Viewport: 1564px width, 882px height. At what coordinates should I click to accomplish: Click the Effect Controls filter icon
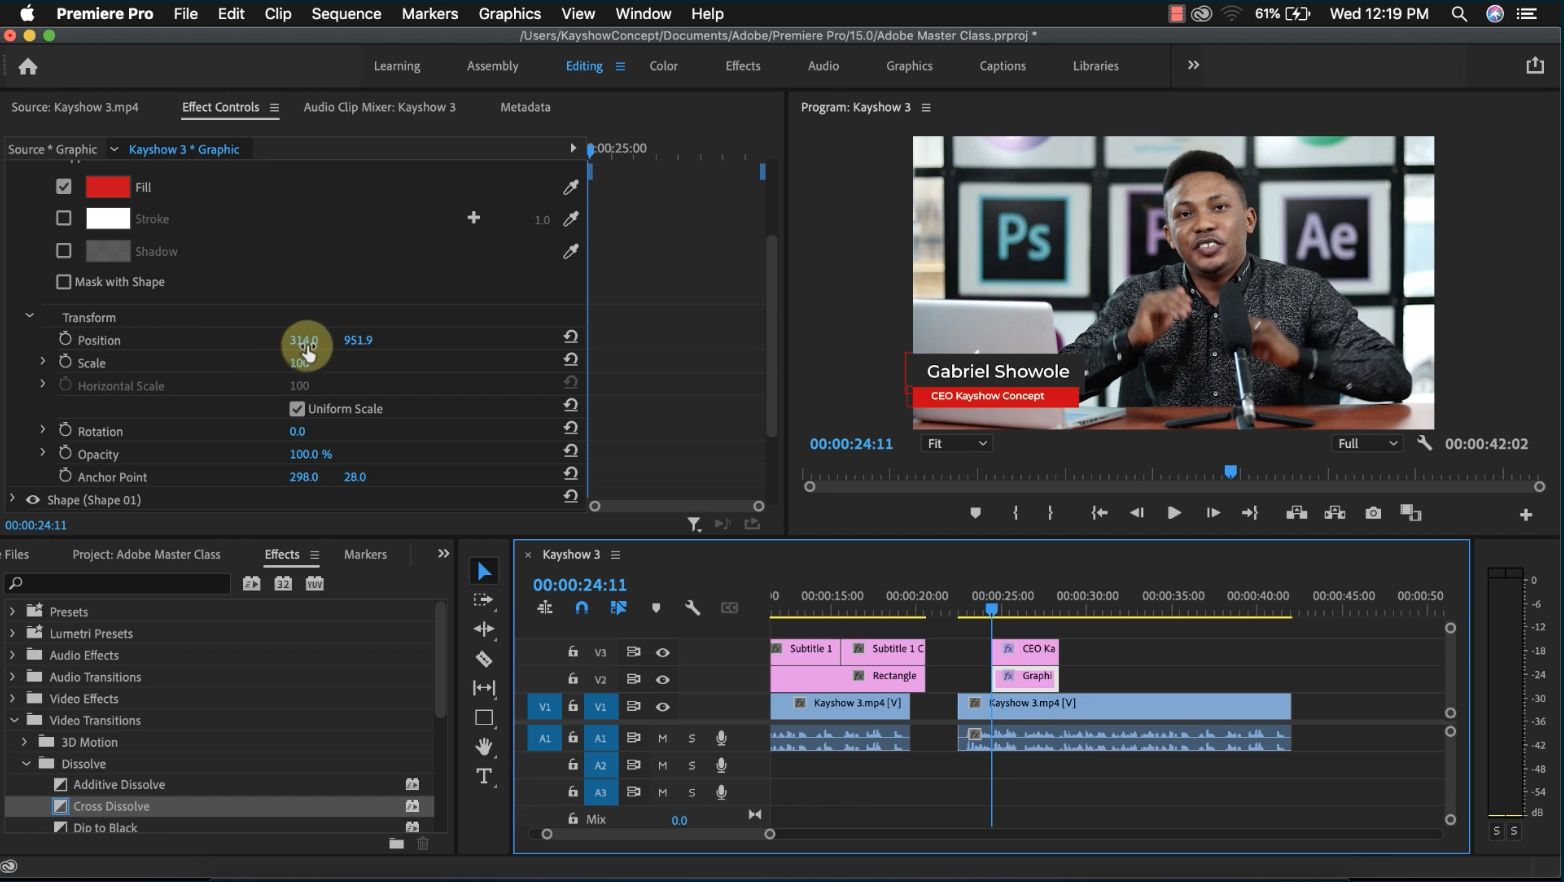694,524
